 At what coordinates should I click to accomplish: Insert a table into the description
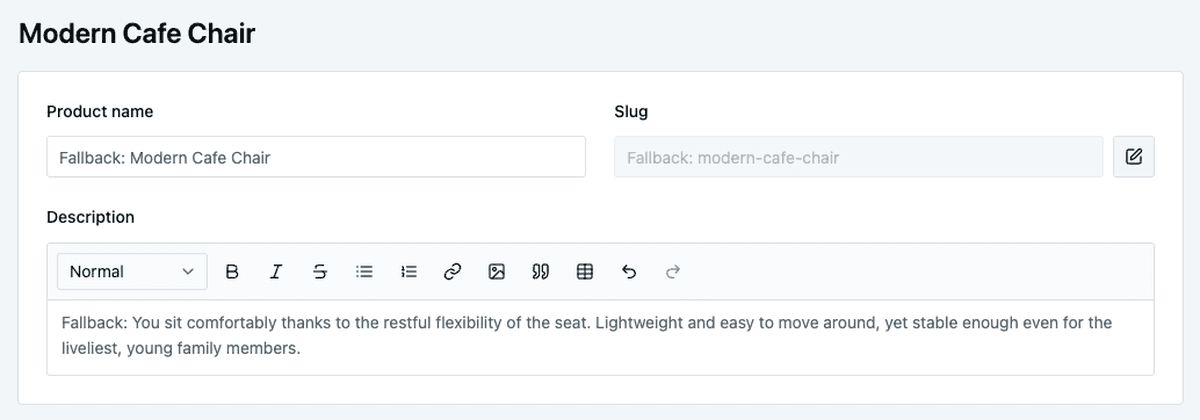(585, 272)
